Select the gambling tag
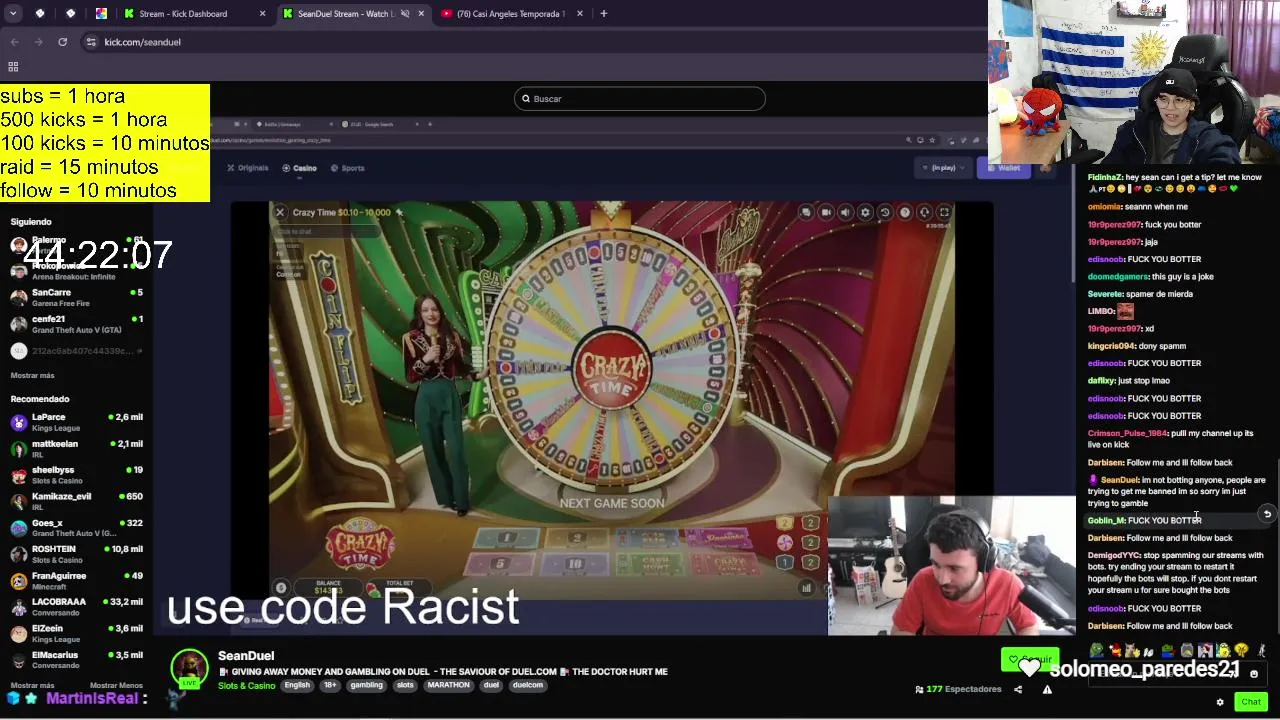The image size is (1280, 720). [x=366, y=686]
